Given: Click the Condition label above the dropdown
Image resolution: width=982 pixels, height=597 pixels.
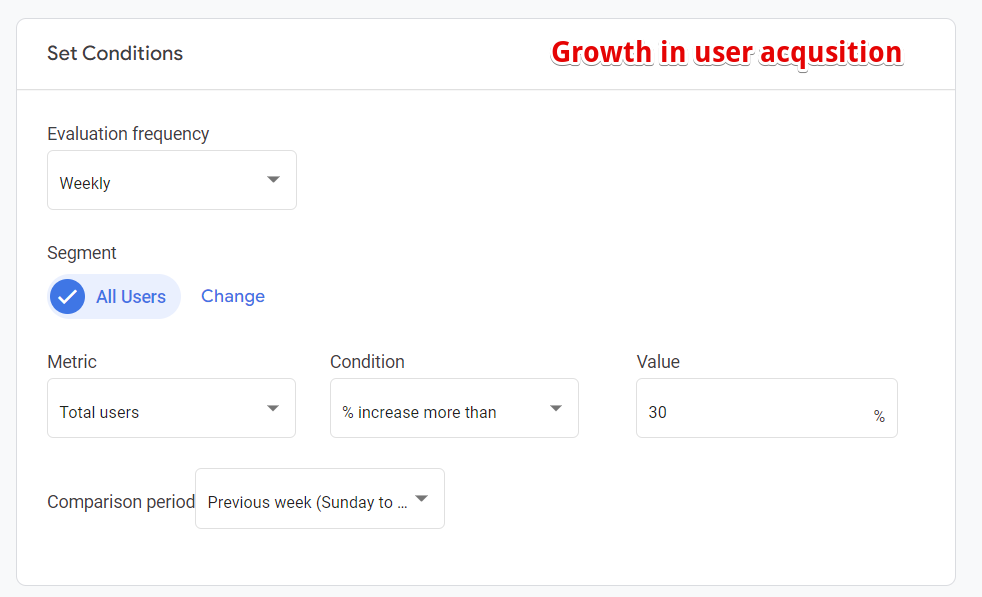Looking at the screenshot, I should click(367, 362).
